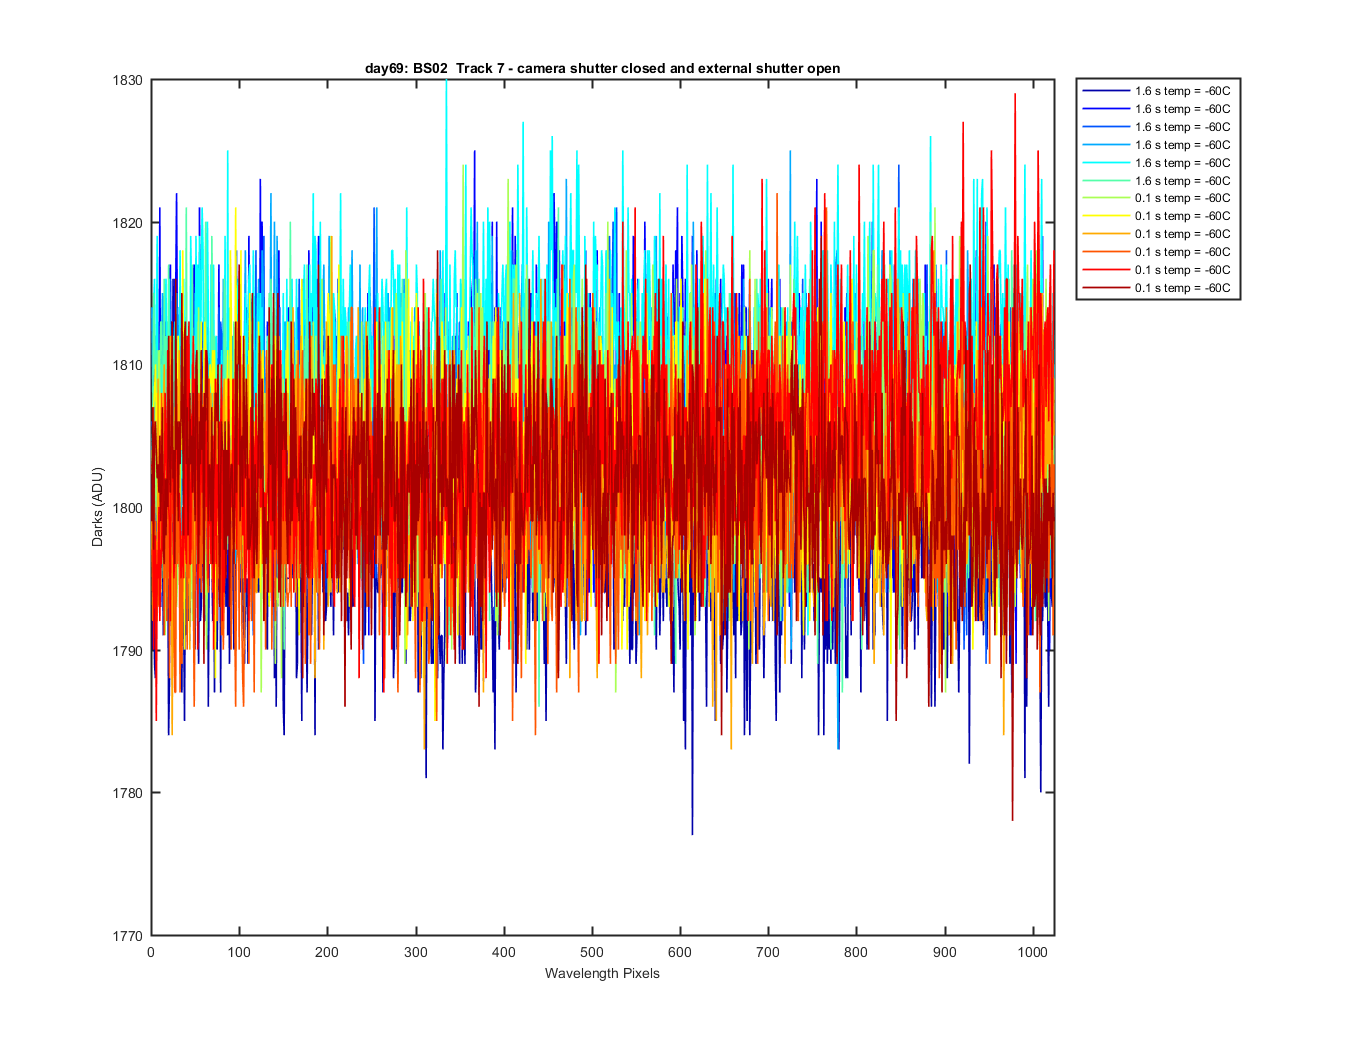The width and height of the screenshot is (1350, 1050).
Task: Select the yellow '0.1 s temp = -60C' legend text
Action: [1182, 216]
